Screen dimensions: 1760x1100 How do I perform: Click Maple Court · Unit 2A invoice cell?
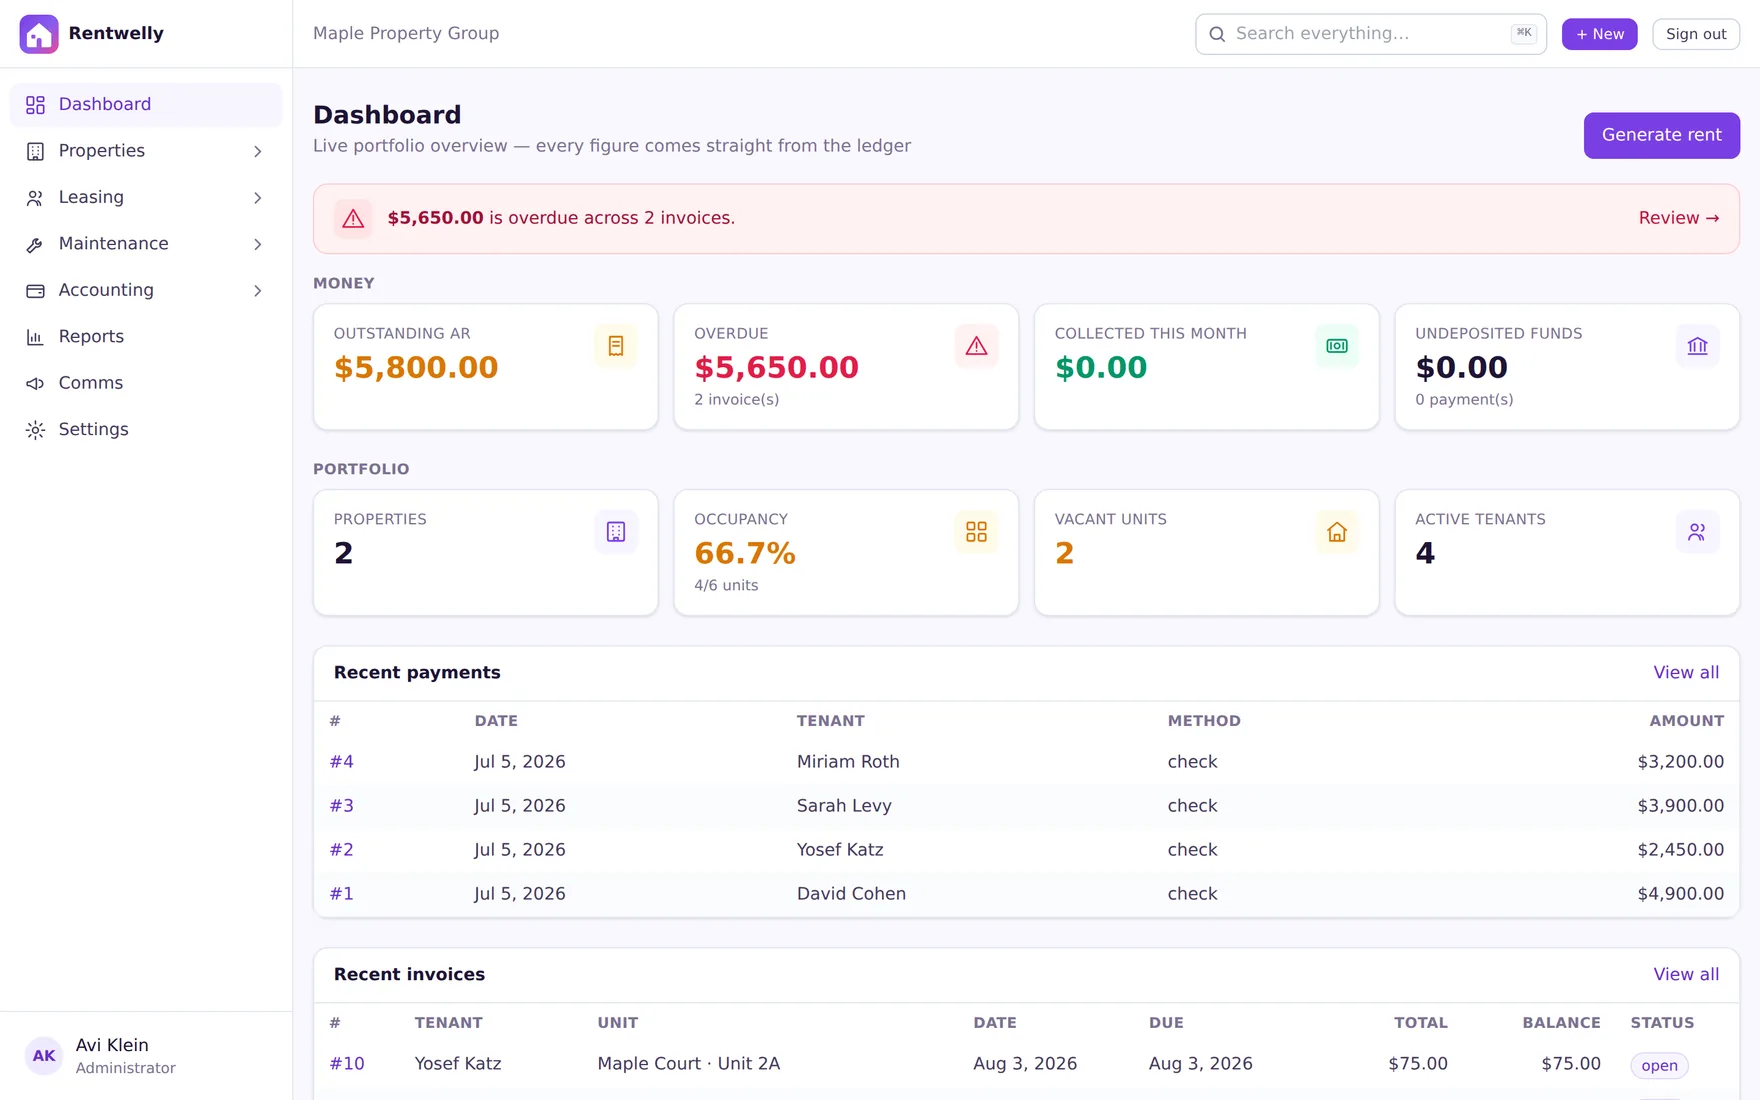click(689, 1064)
